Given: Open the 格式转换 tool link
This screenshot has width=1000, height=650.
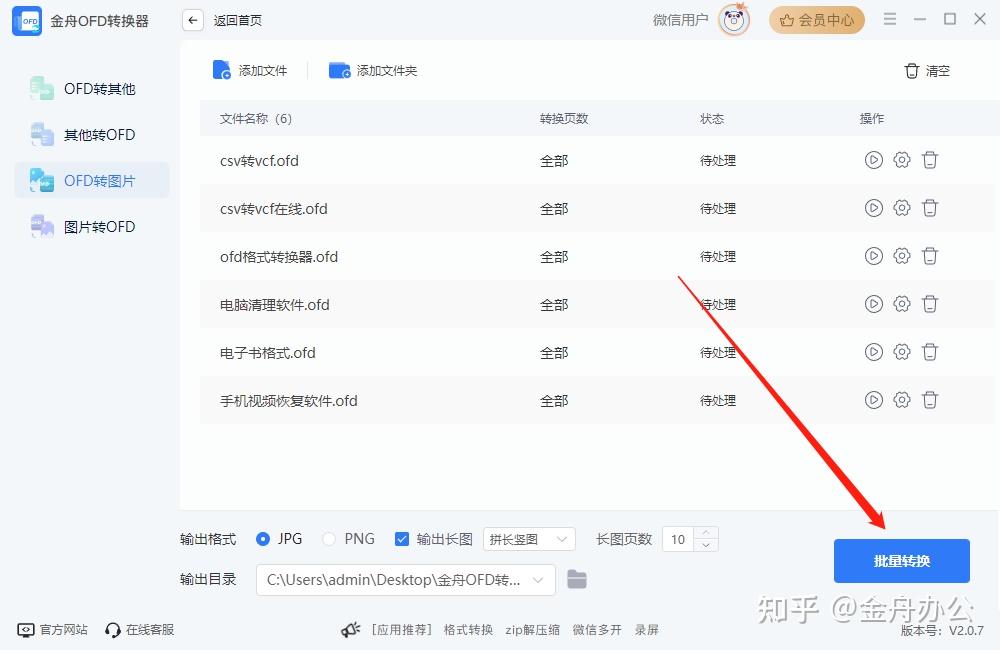Looking at the screenshot, I should click(467, 630).
